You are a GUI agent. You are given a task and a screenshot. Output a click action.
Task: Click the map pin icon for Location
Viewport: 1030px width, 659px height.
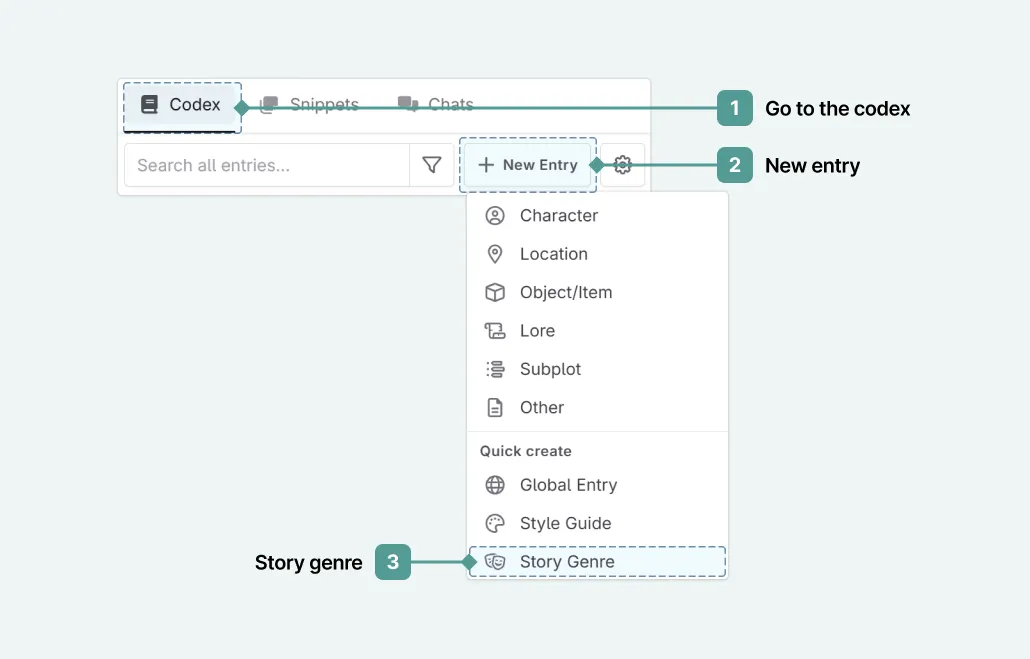tap(496, 253)
